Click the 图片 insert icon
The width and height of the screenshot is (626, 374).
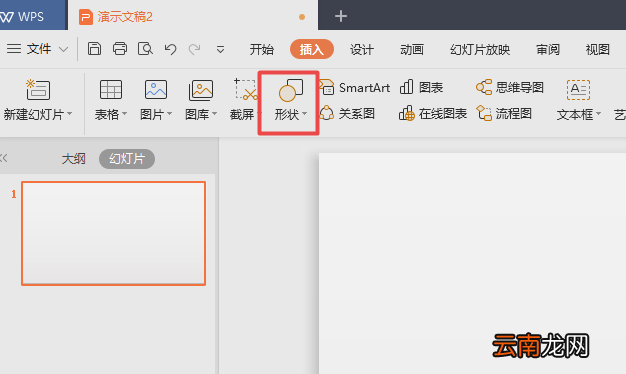[156, 89]
